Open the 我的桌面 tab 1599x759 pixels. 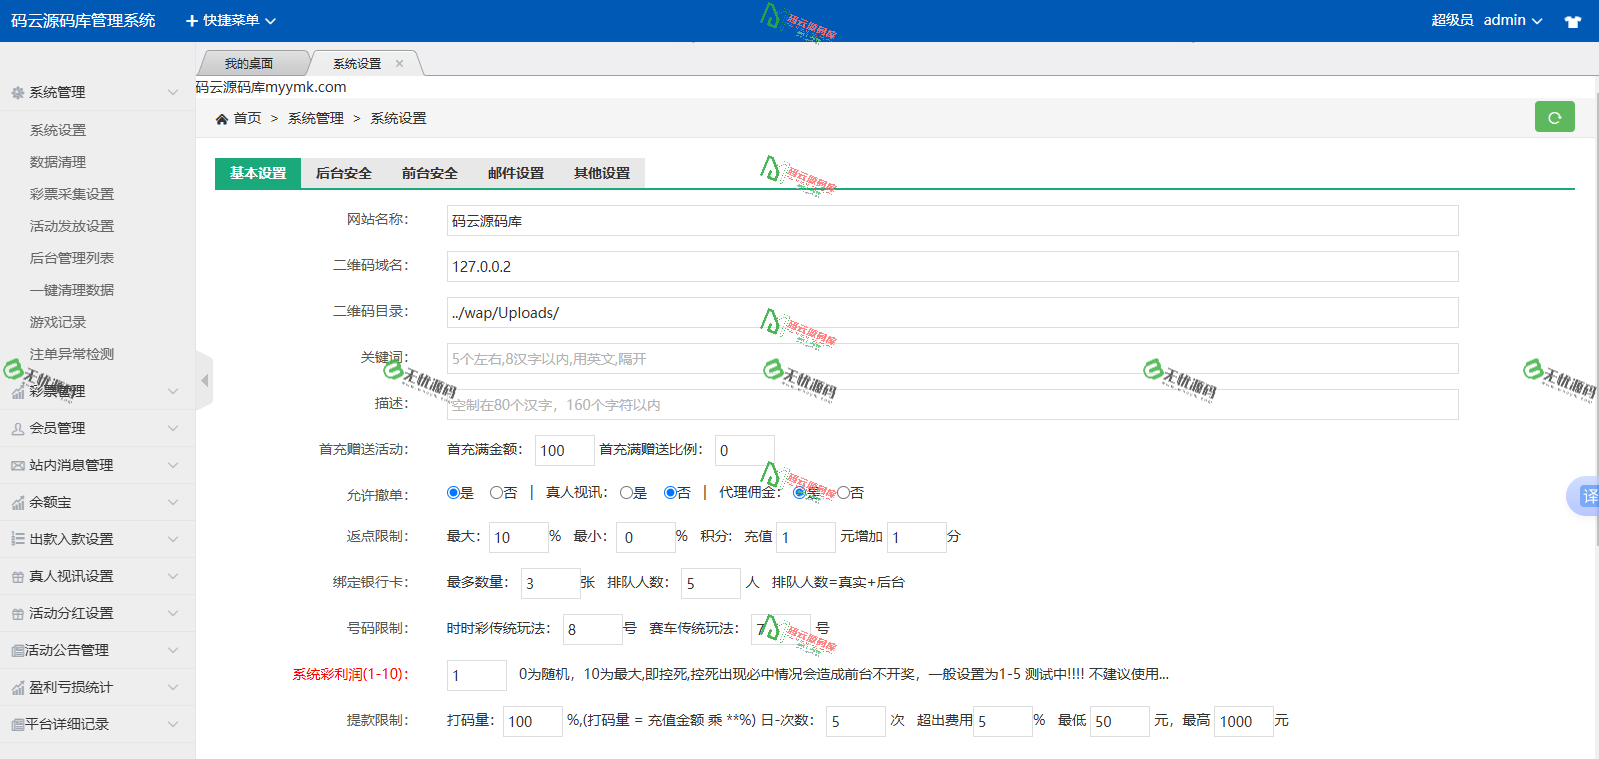click(249, 63)
